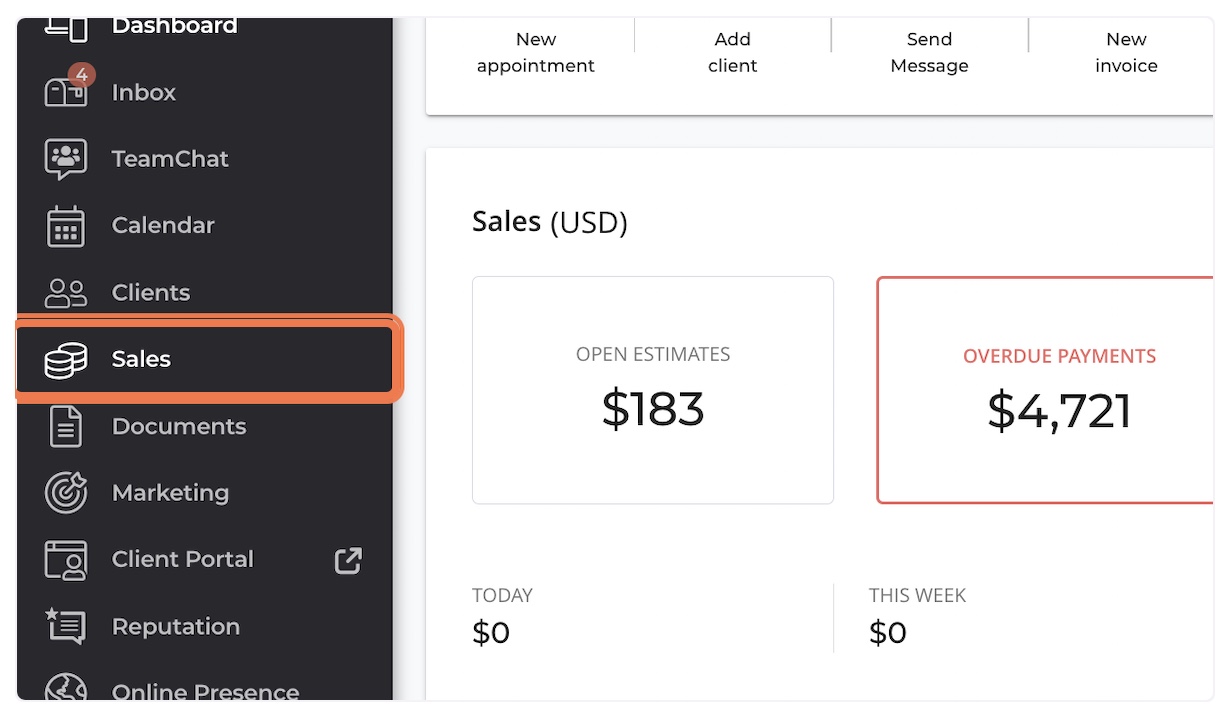Image resolution: width=1224 pixels, height=722 pixels.
Task: Open the Open Estimates $183 card
Action: (x=653, y=390)
